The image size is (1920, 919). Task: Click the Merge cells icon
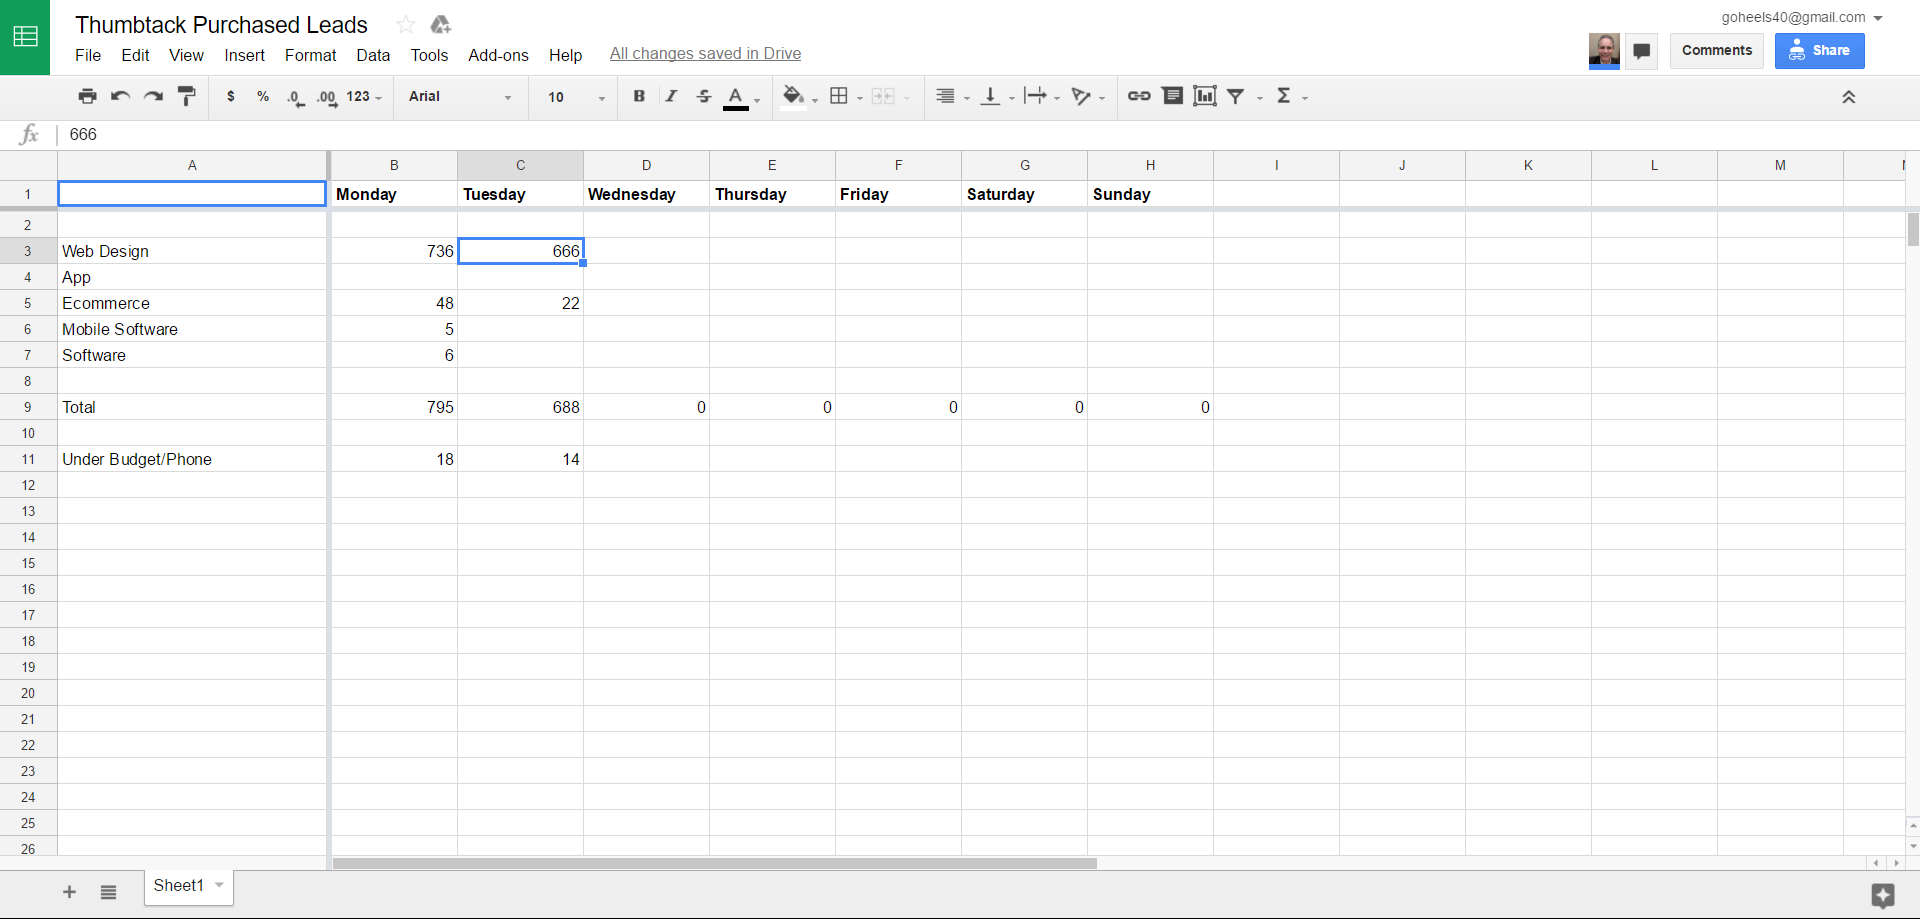tap(883, 96)
